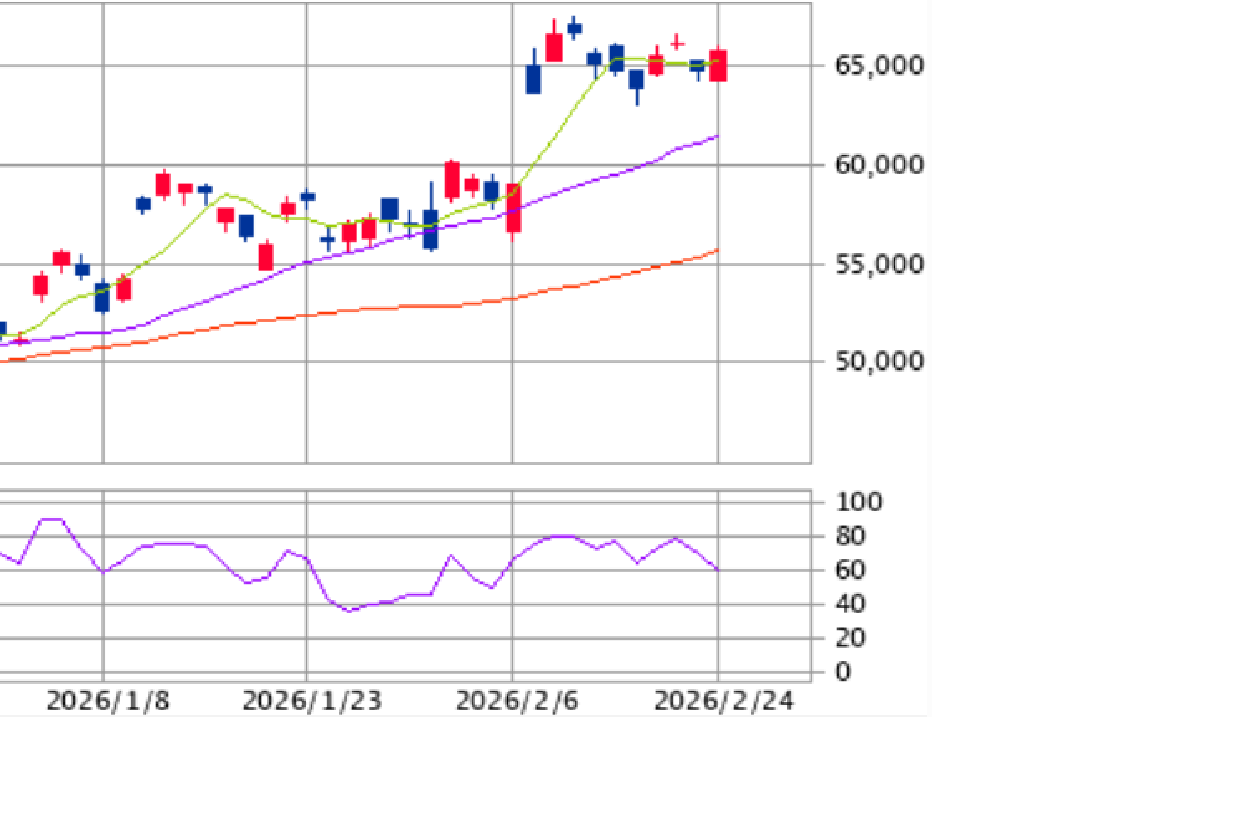The image size is (1260, 815).
Task: Click the green moving average peak after 2026/1/8
Action: 227,194
